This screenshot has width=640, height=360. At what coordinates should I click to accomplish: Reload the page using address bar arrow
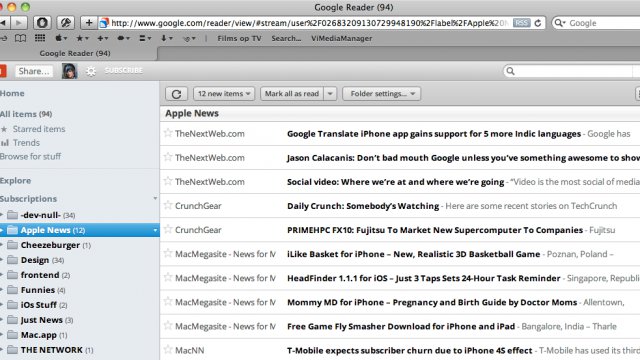[x=538, y=23]
